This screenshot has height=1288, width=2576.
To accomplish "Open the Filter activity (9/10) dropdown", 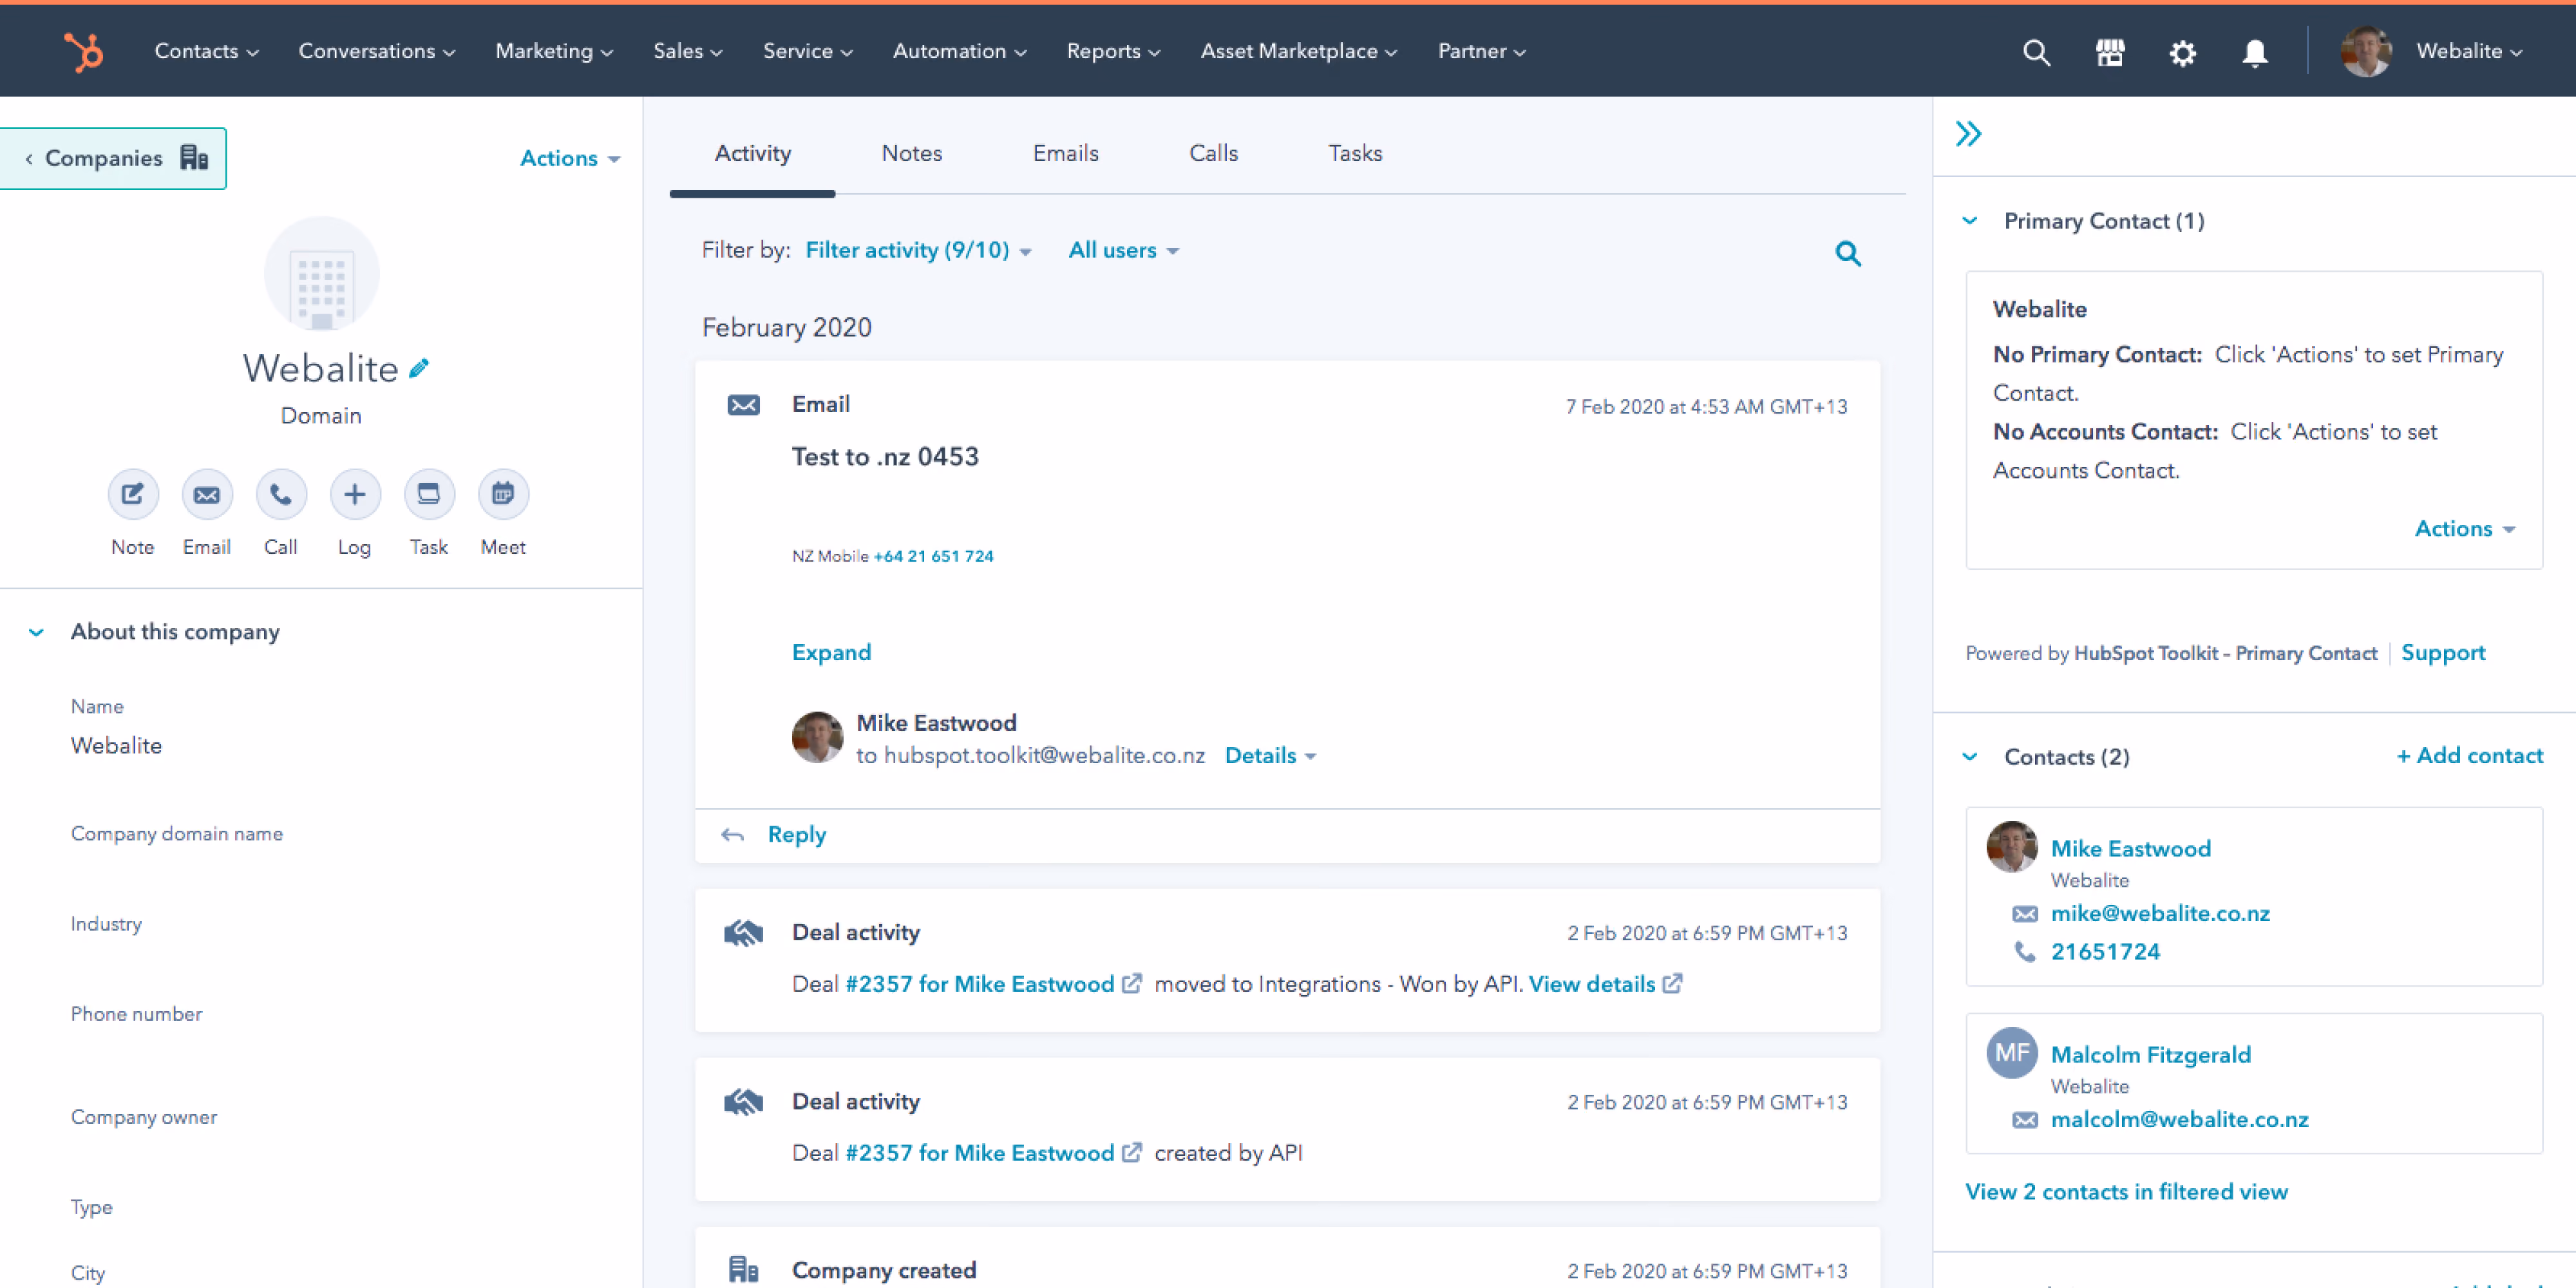I will point(918,250).
